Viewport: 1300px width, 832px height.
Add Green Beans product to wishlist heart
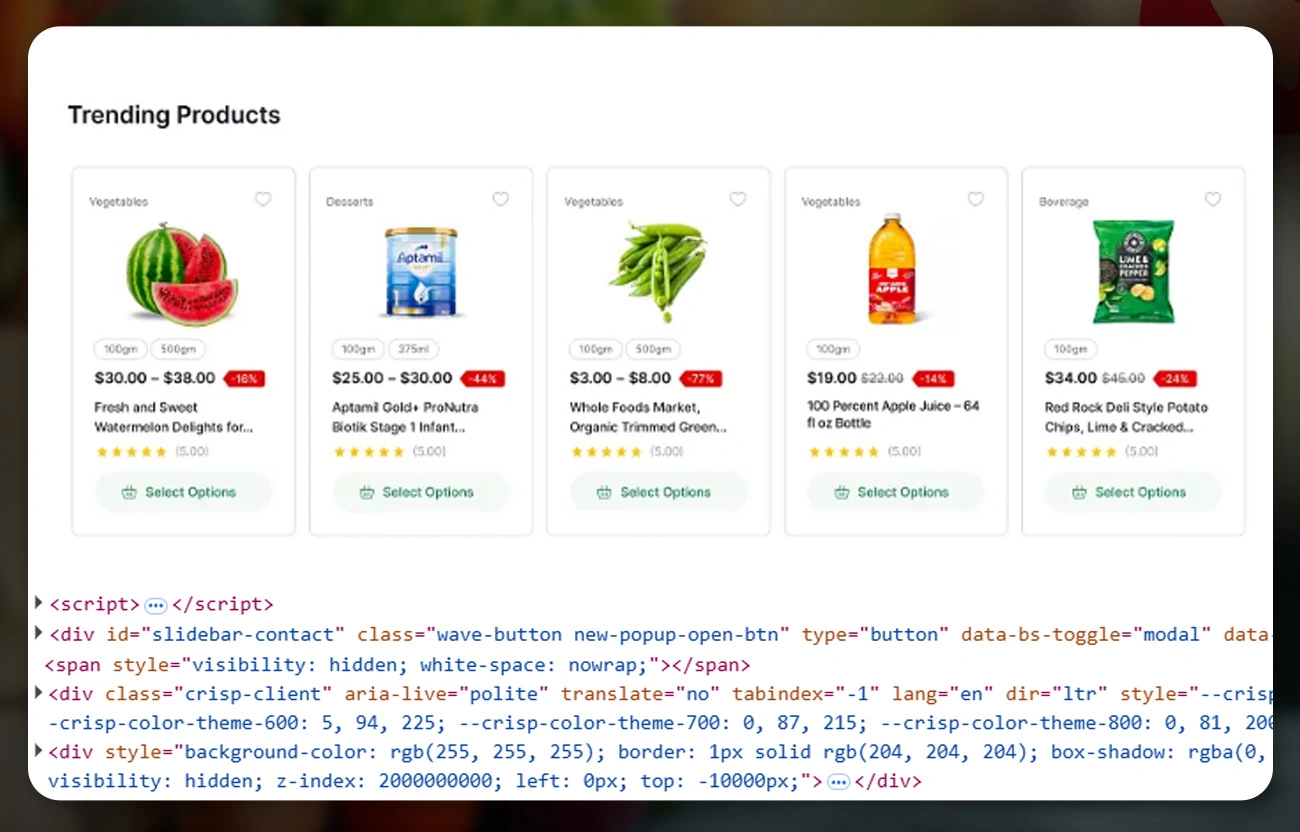pyautogui.click(x=738, y=199)
